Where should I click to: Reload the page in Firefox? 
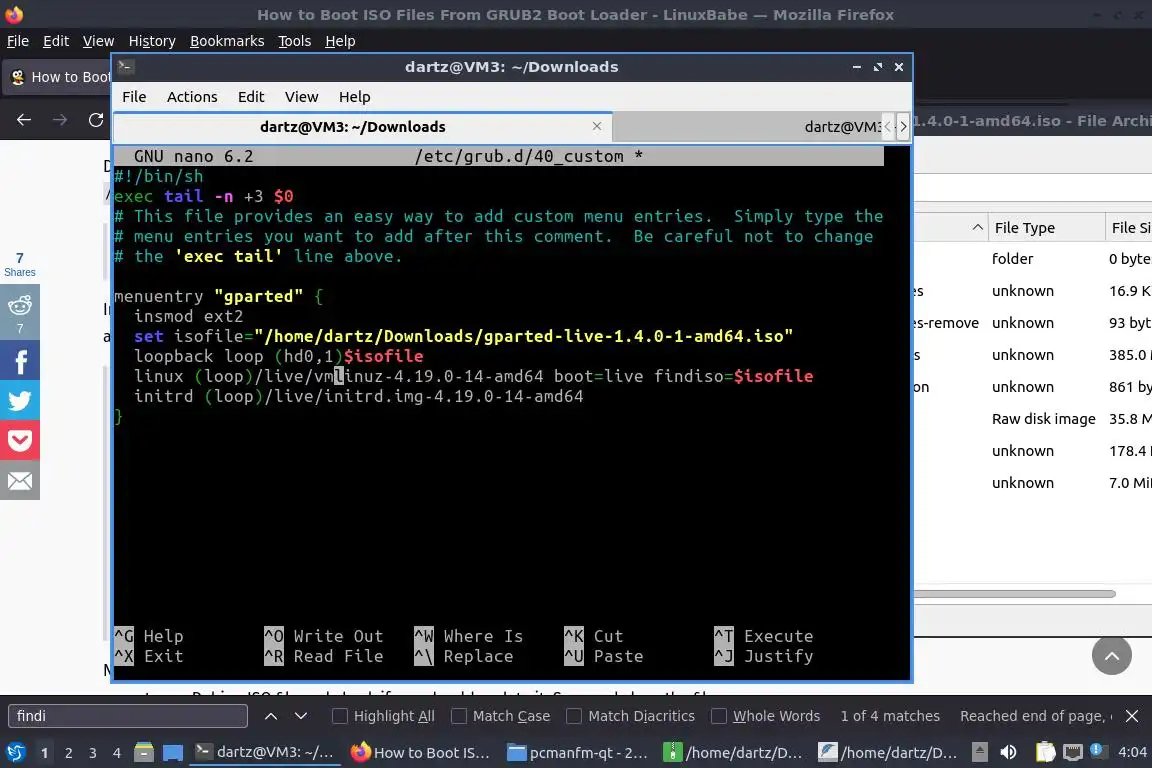point(96,120)
